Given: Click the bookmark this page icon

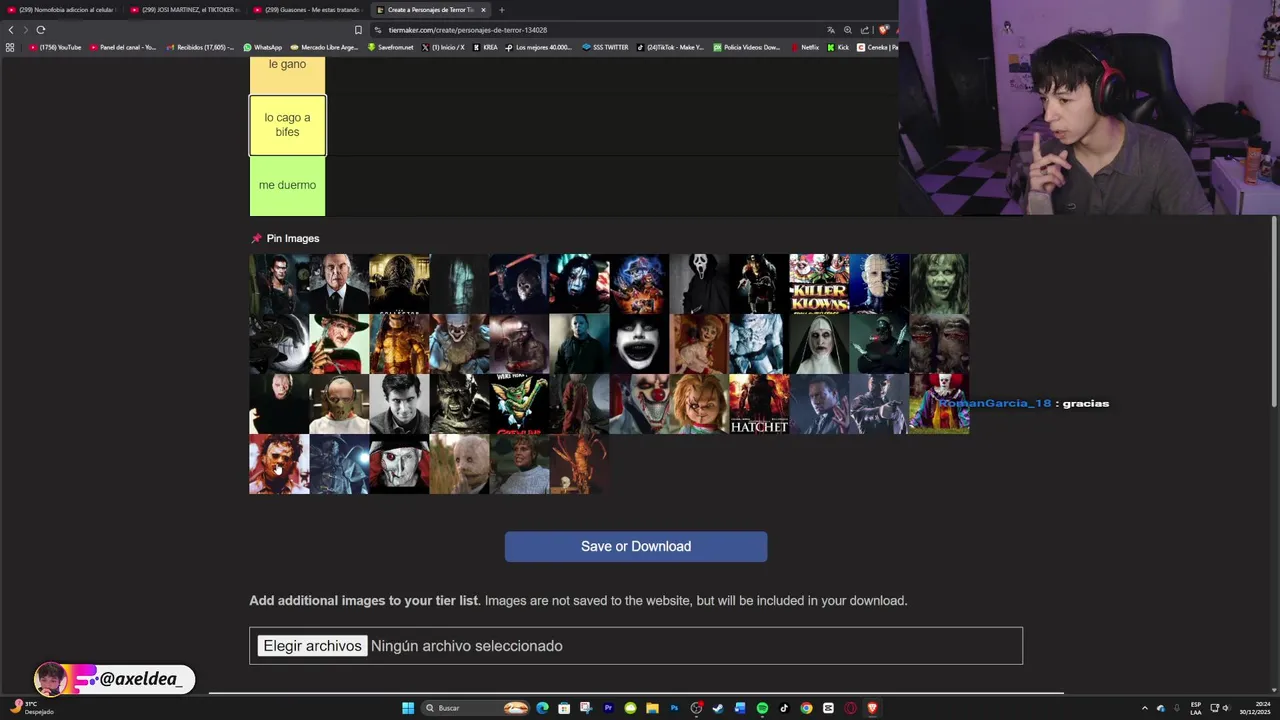Looking at the screenshot, I should tap(358, 30).
